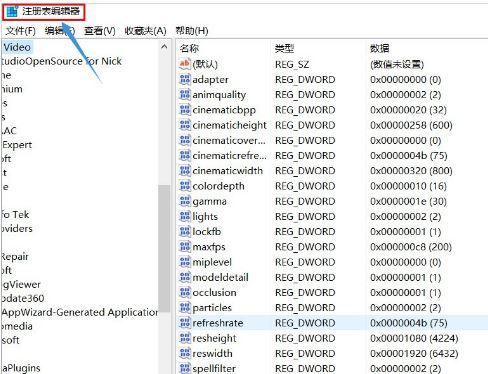Click the maxfps DWORD icon
Screen dimensions: 488x374
tap(185, 247)
